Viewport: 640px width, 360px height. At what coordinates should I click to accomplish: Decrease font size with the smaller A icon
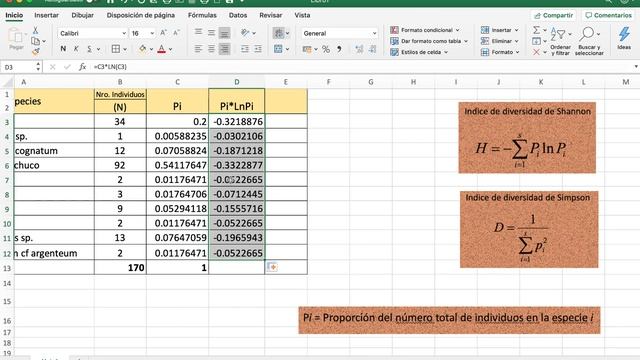(x=176, y=33)
